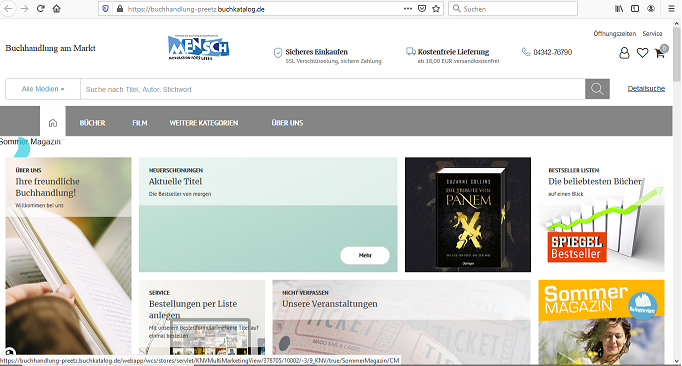Image resolution: width=682 pixels, height=366 pixels.
Task: Expand the Alle Medien dropdown
Action: (43, 89)
